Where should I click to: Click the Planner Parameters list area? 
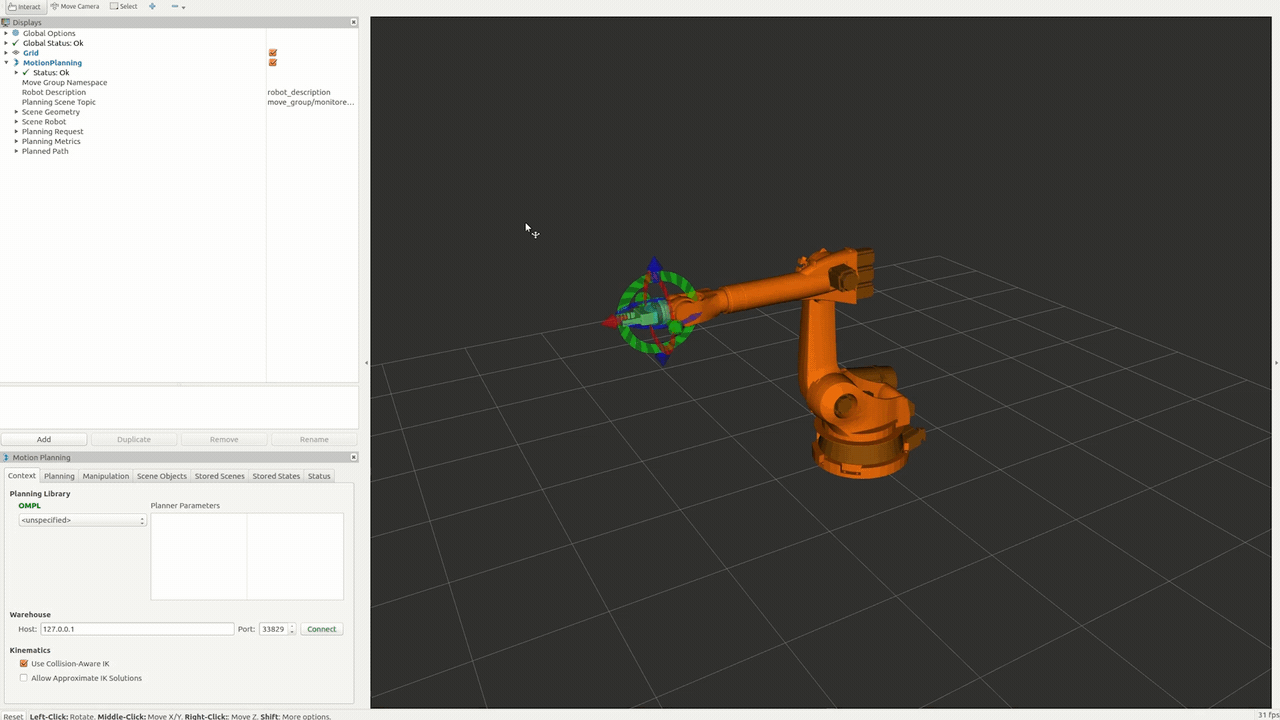247,556
